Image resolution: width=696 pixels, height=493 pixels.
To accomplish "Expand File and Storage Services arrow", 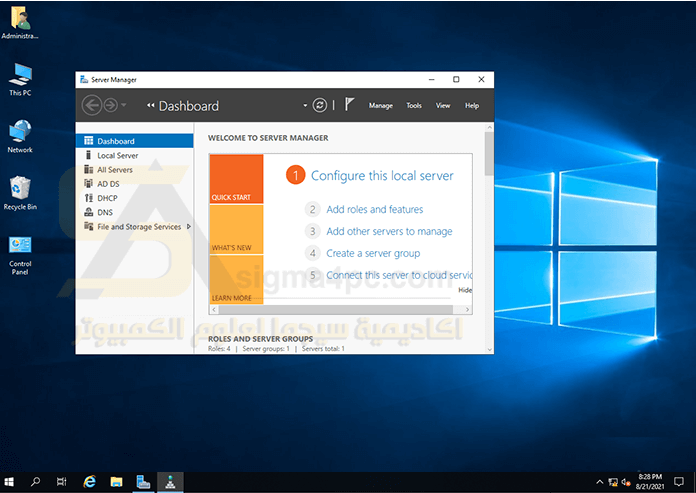I will click(189, 227).
